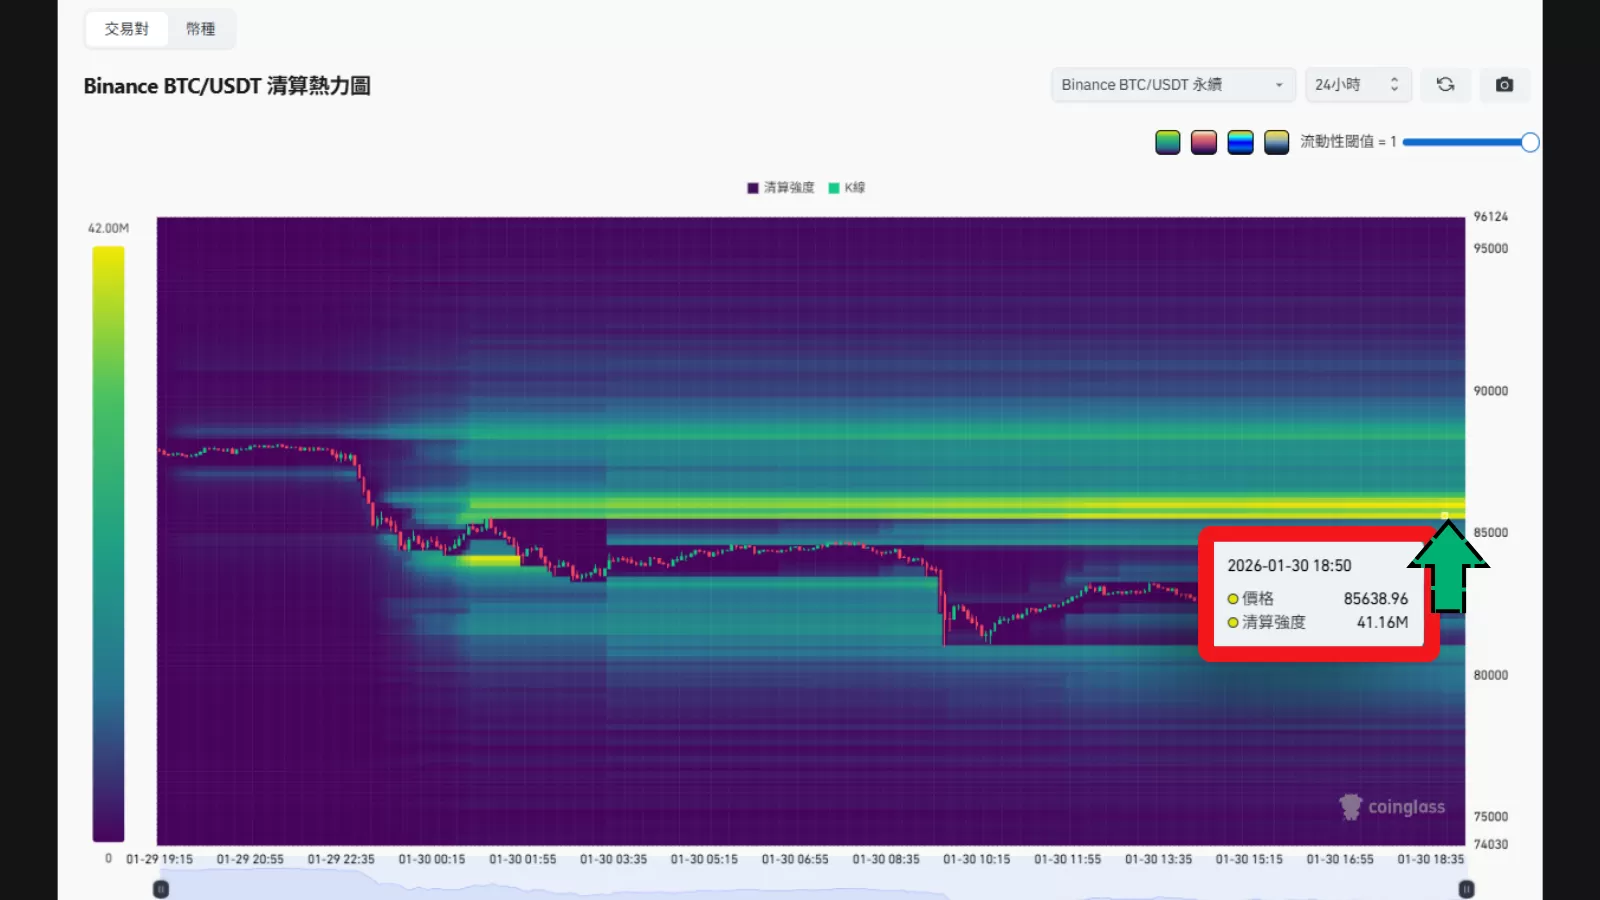
Task: Click the 75000 price axis label
Action: (x=1490, y=817)
